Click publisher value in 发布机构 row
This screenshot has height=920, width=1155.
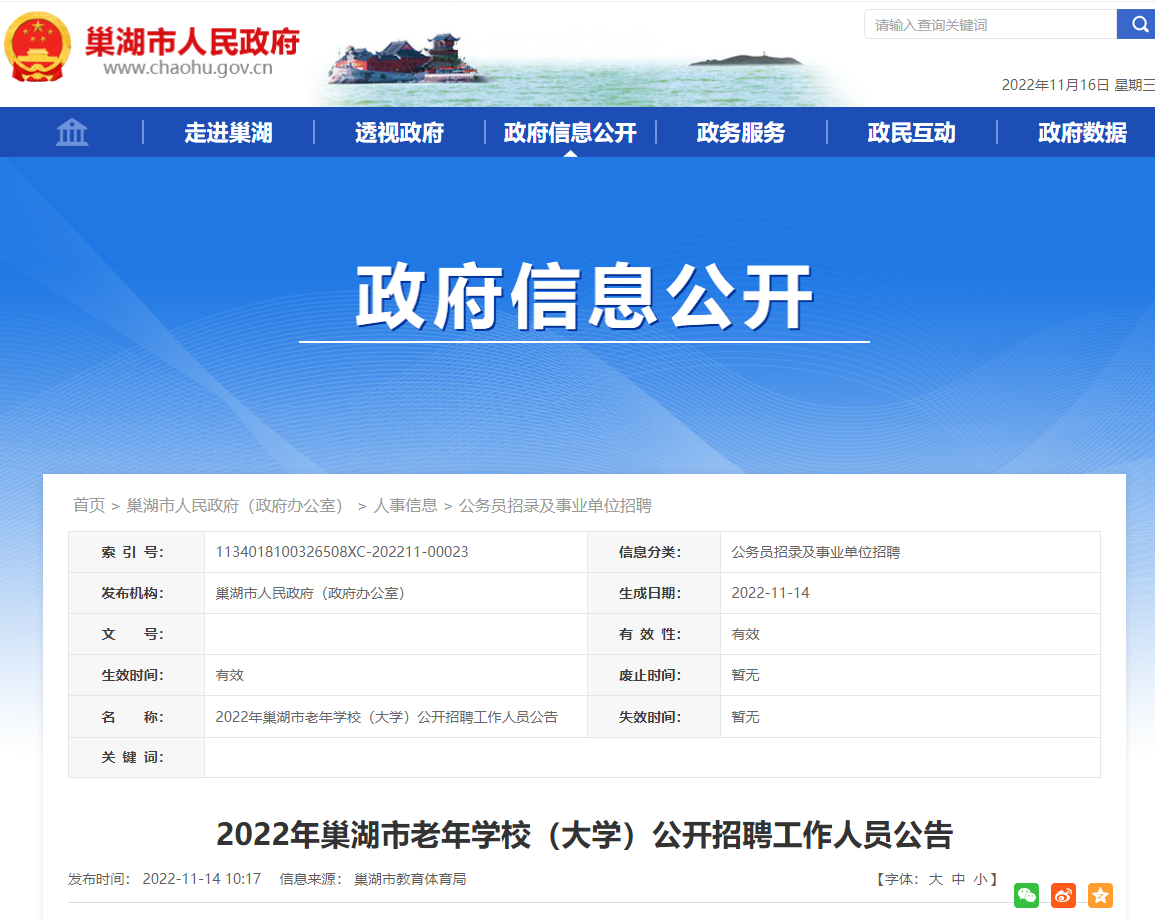click(309, 593)
